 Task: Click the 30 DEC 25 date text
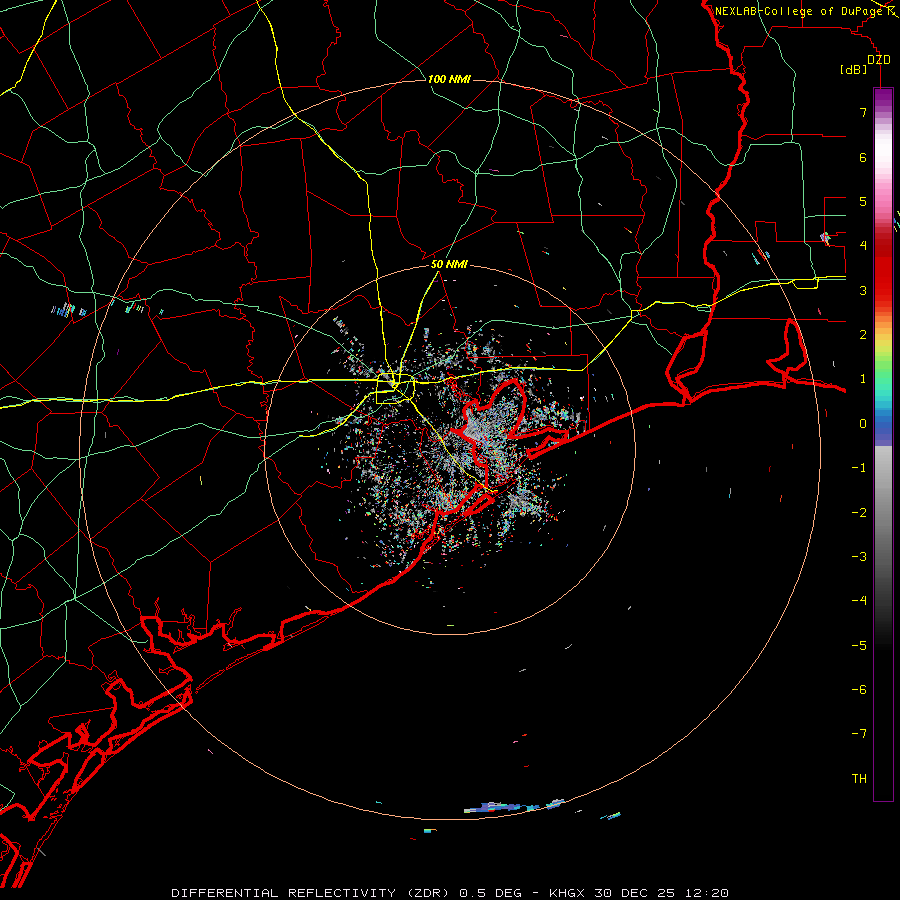tap(635, 893)
